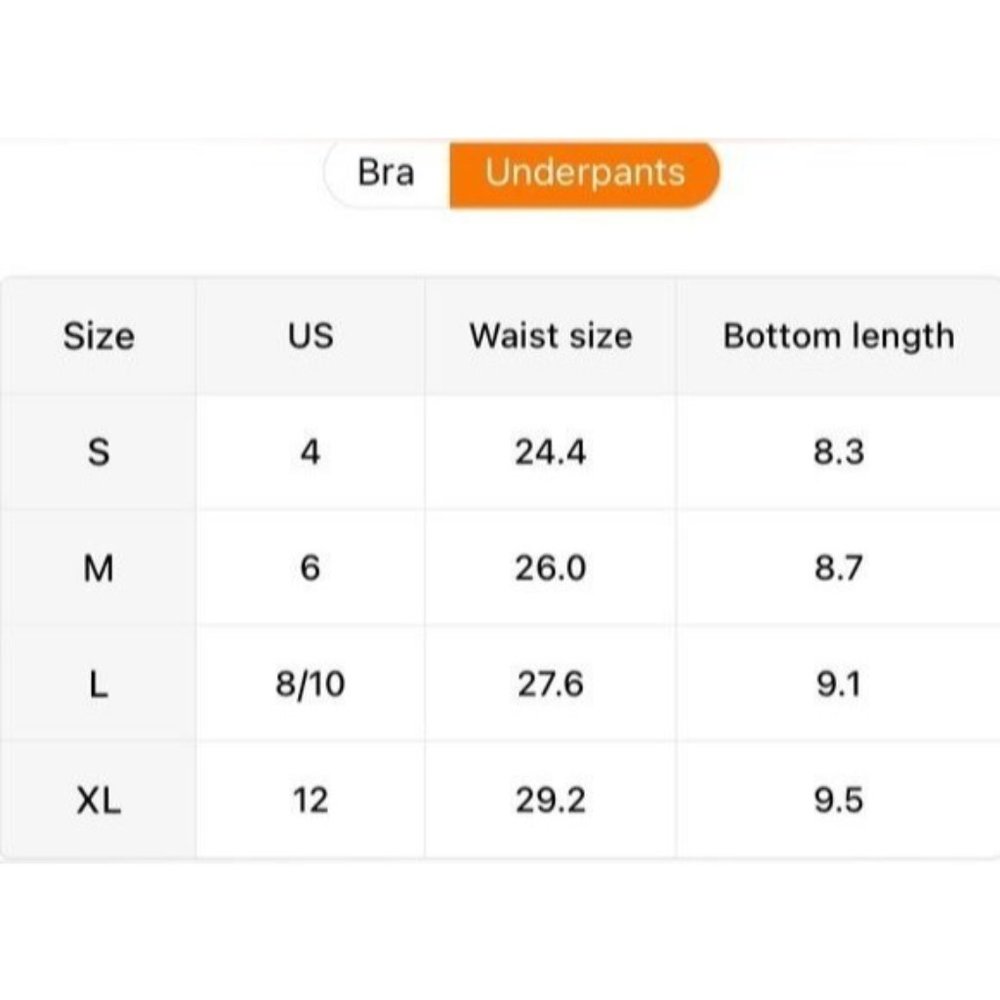Click the 8/10 US size cell

click(310, 685)
